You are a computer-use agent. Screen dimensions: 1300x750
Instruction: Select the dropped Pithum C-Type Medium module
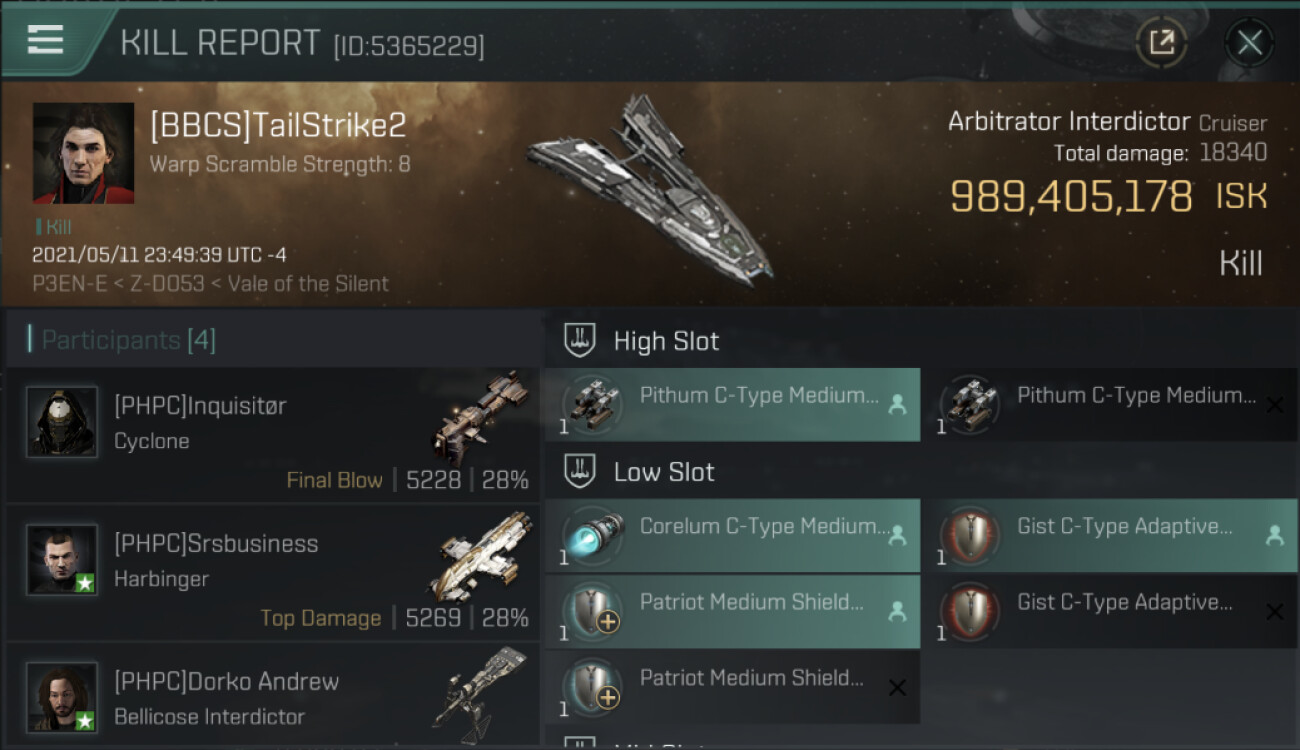tap(732, 405)
